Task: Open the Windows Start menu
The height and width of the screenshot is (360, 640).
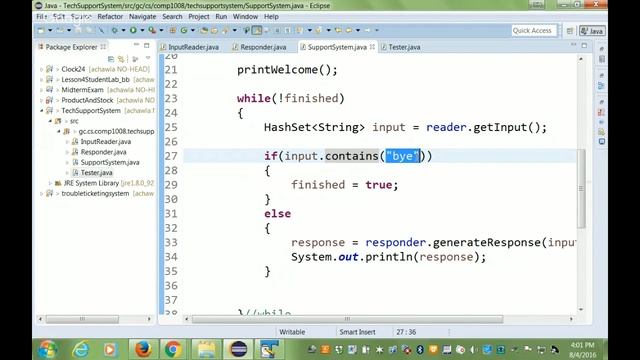Action: tap(48, 349)
